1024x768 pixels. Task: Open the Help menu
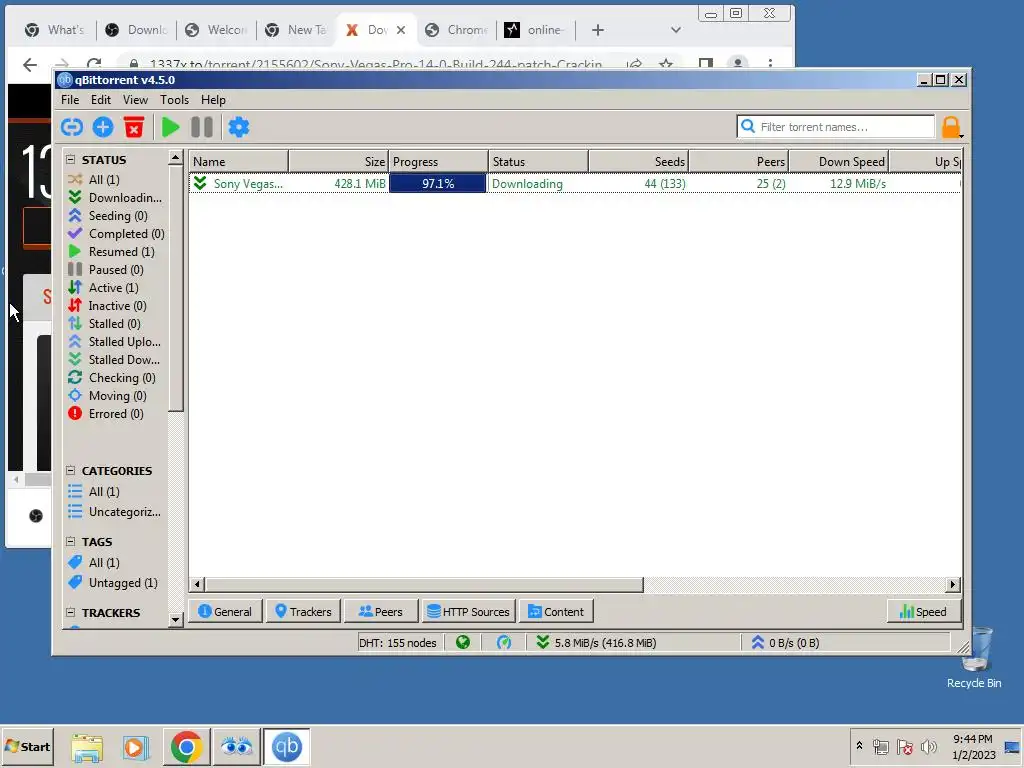pos(213,100)
